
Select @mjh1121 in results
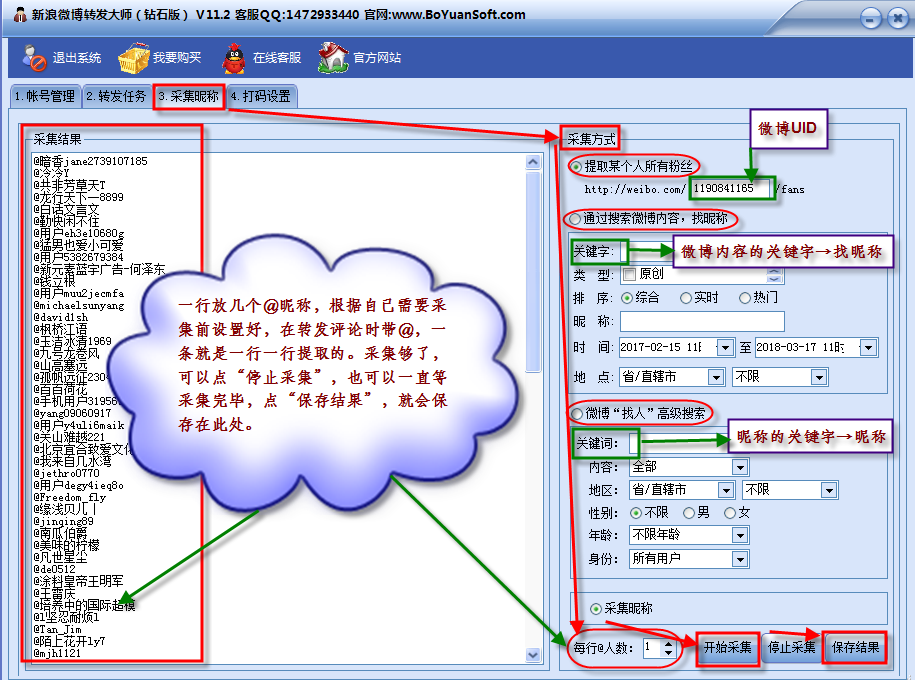[x=57, y=653]
